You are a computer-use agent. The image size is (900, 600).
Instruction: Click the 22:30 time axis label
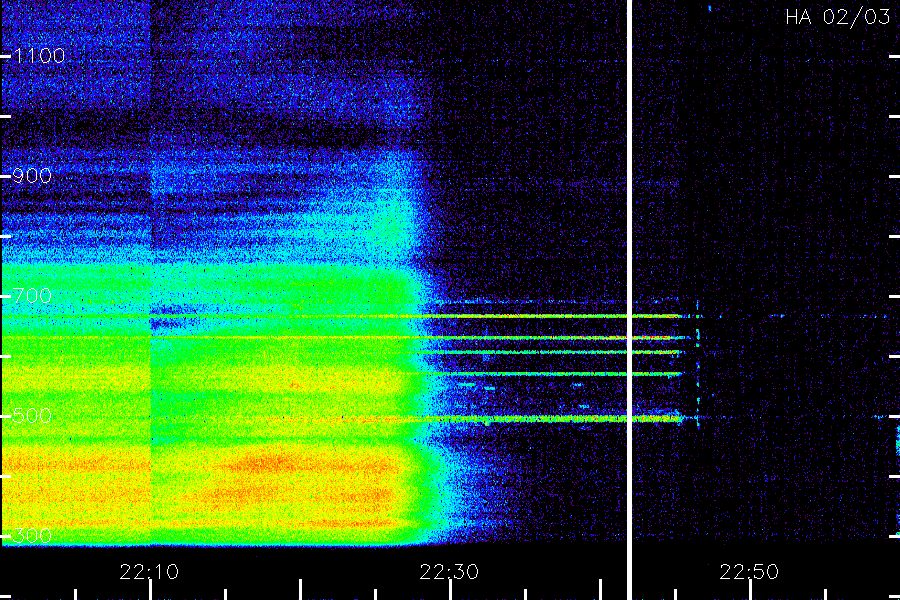[449, 572]
